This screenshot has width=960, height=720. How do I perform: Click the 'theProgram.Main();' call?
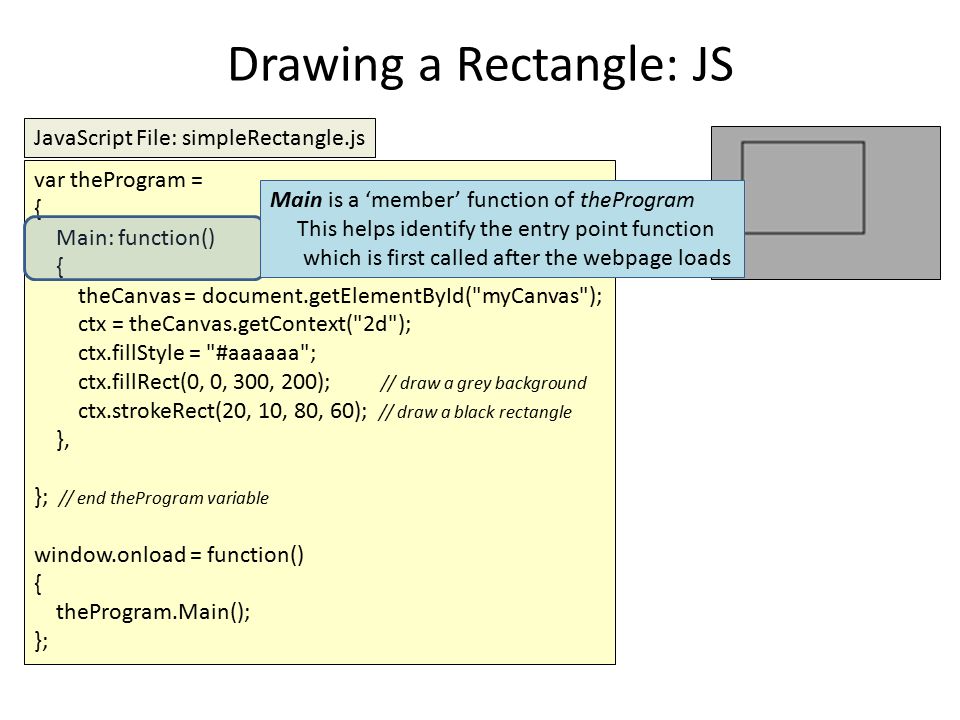coord(153,612)
